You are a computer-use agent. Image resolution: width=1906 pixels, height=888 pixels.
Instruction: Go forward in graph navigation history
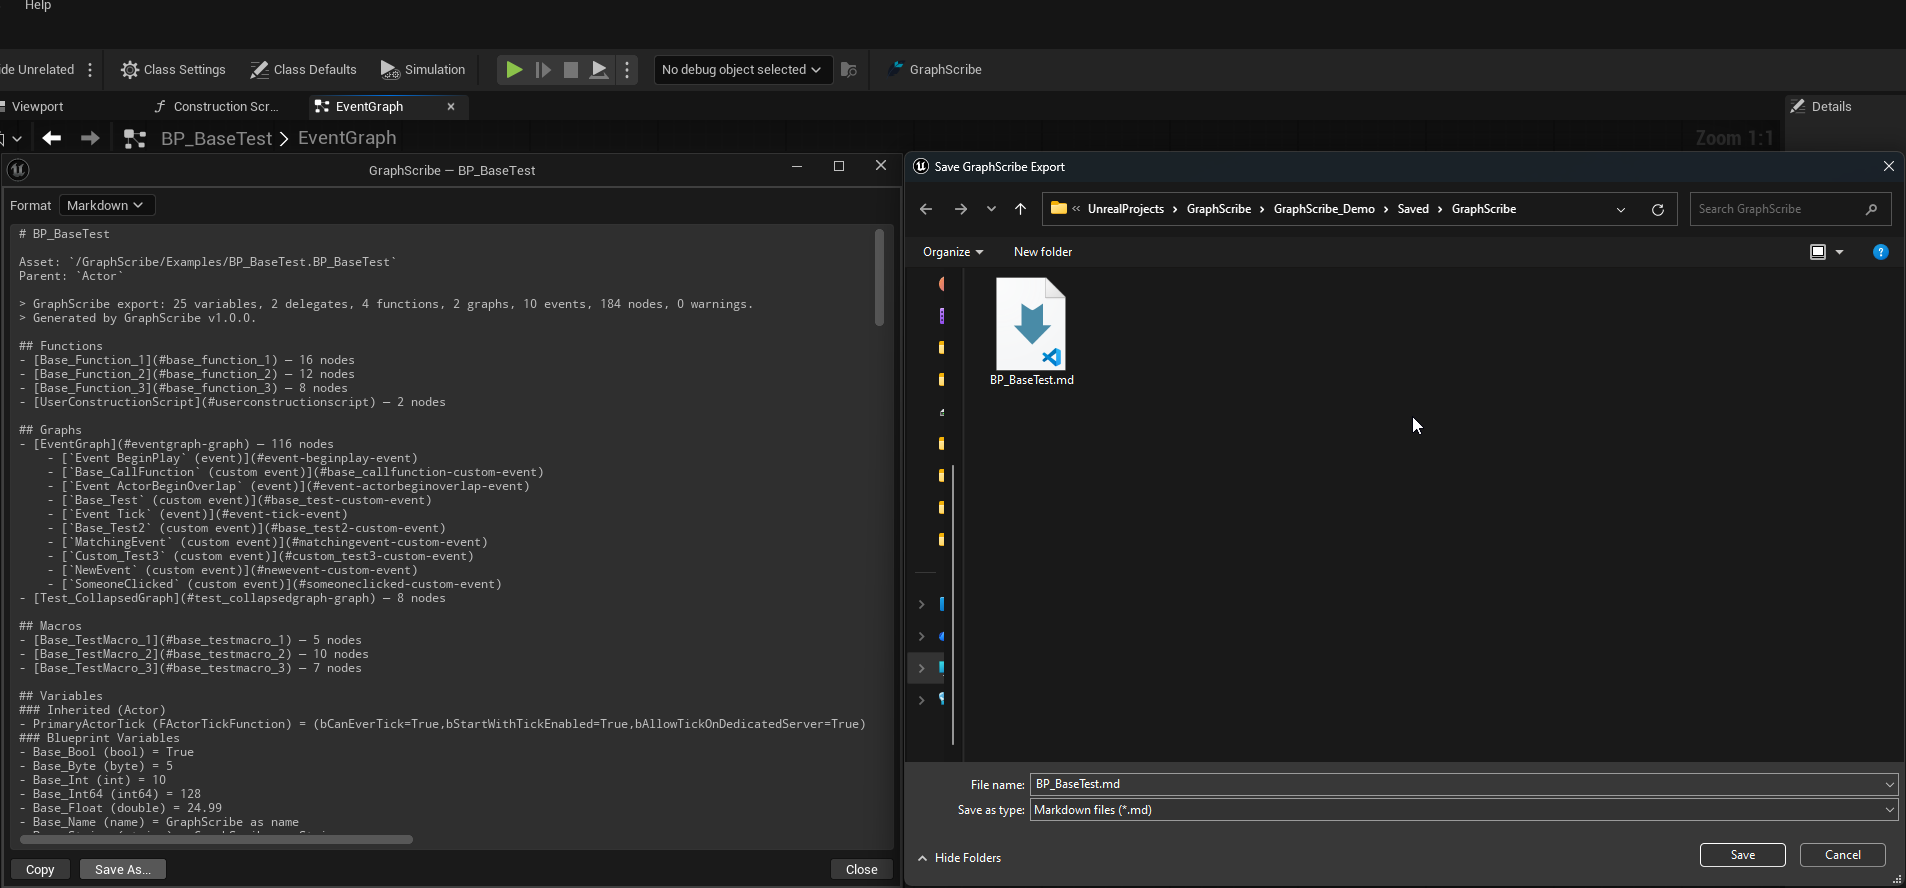(90, 138)
